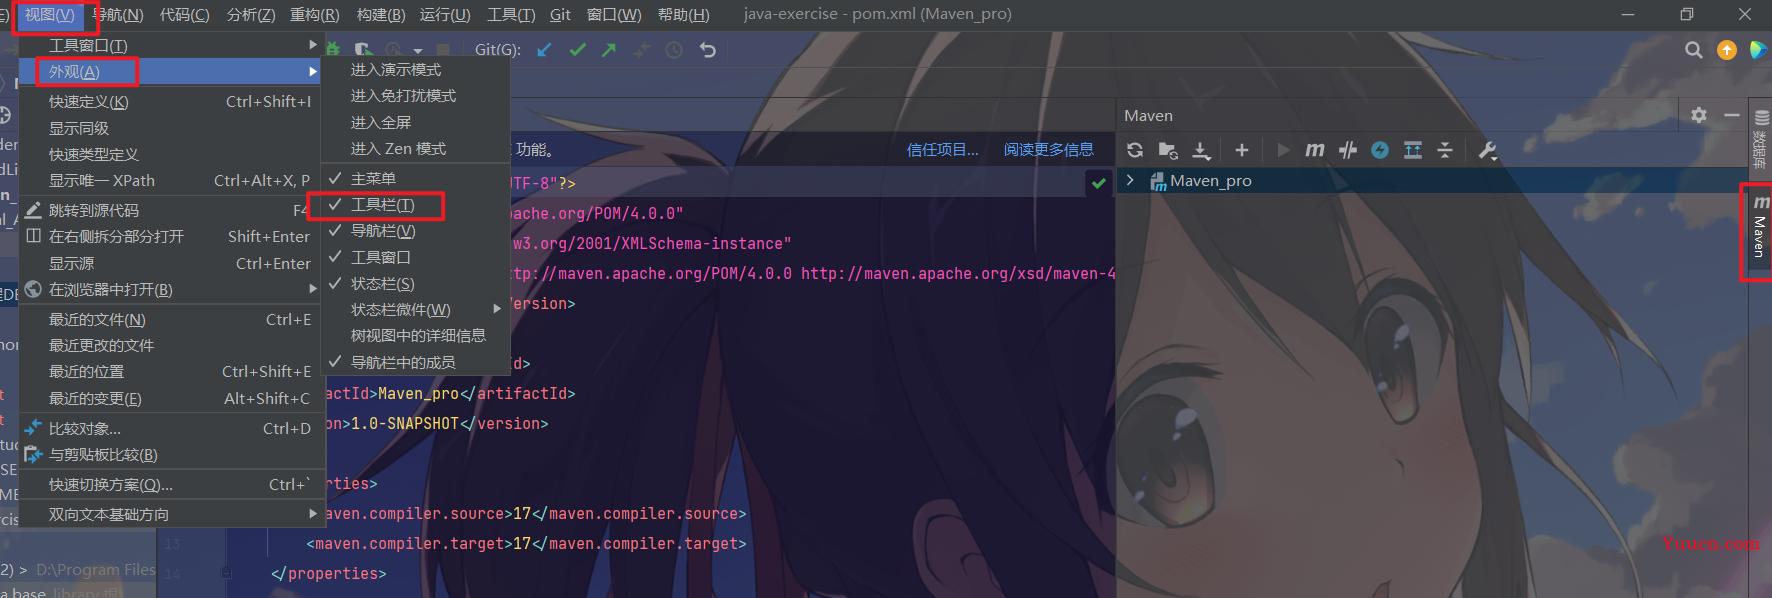Select 跳转到源代码 menu entry

pyautogui.click(x=172, y=210)
